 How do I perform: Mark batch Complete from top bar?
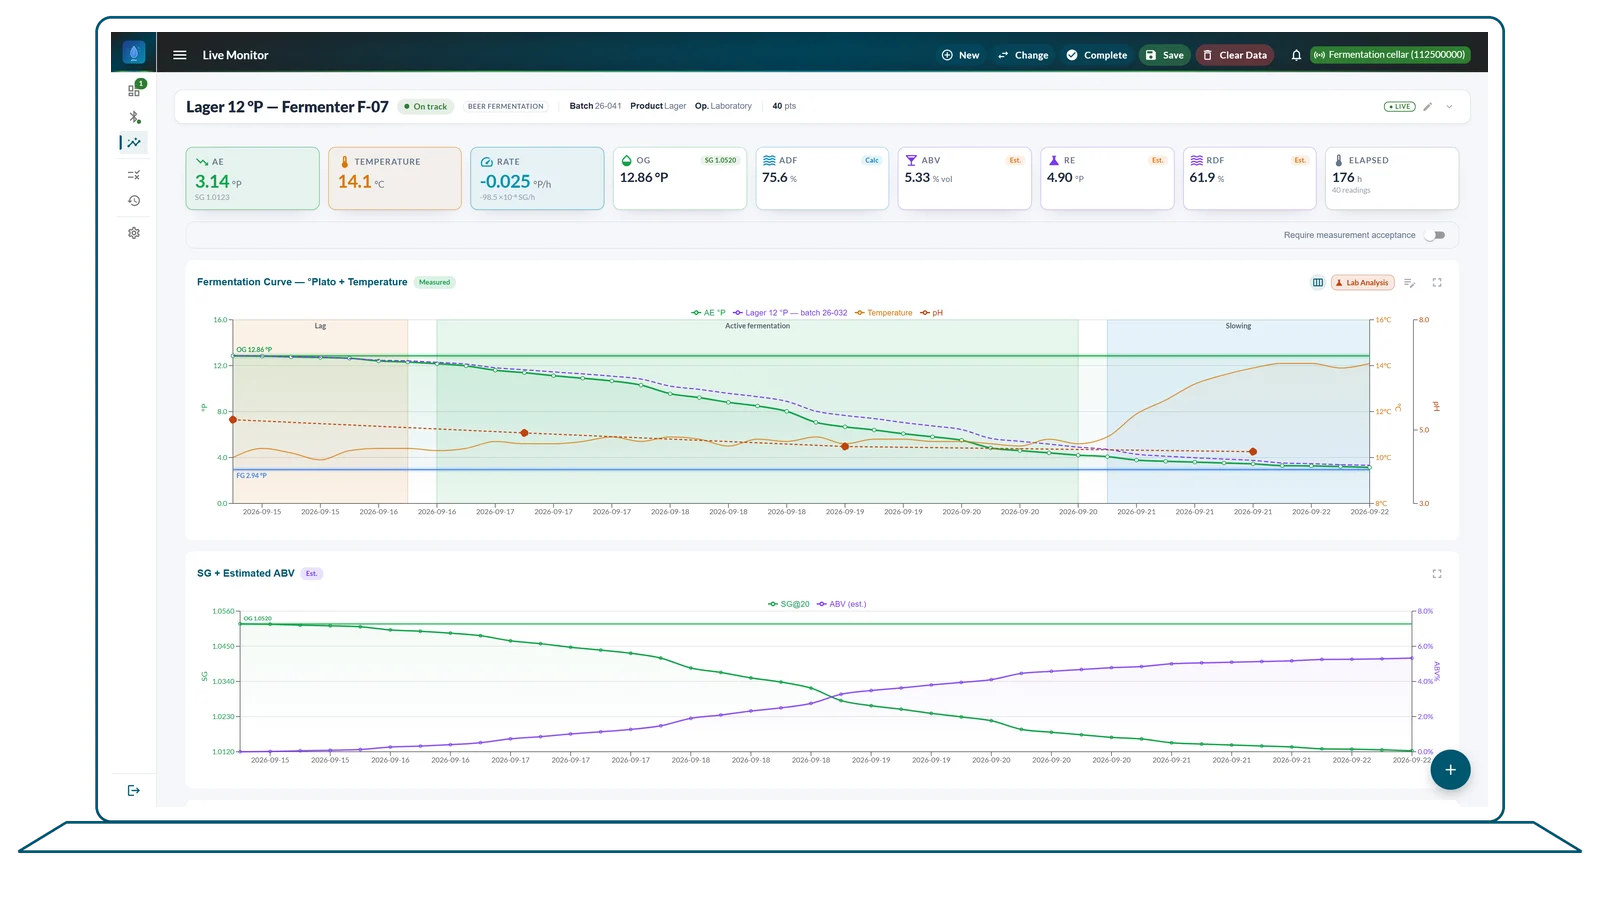(x=1096, y=55)
